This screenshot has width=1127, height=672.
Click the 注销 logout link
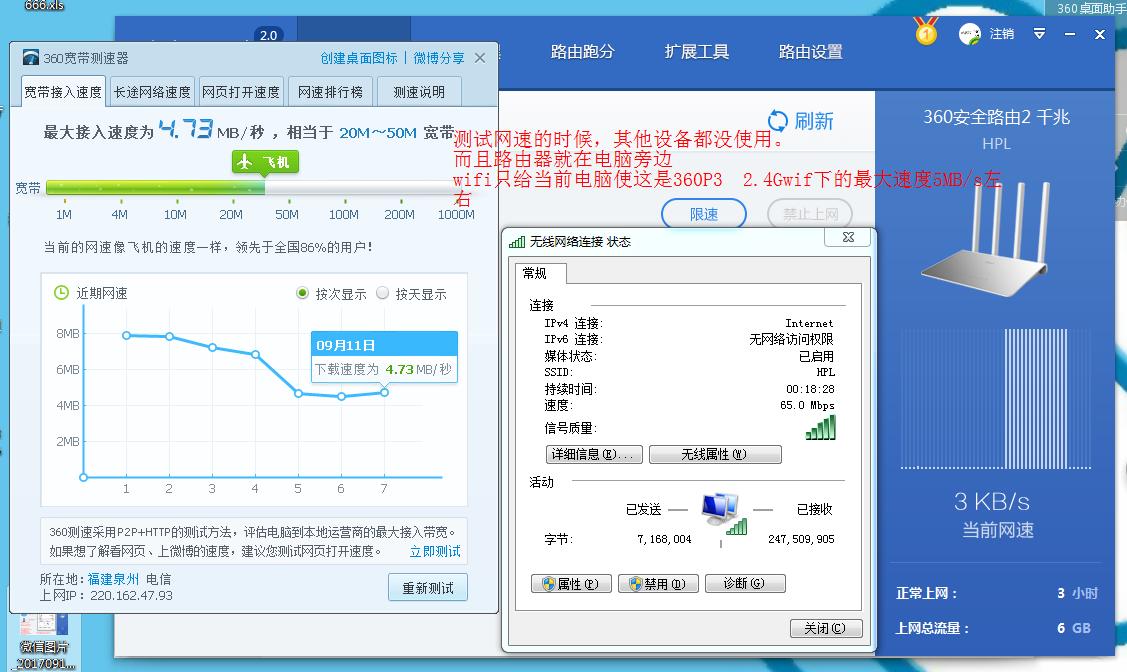click(1002, 34)
